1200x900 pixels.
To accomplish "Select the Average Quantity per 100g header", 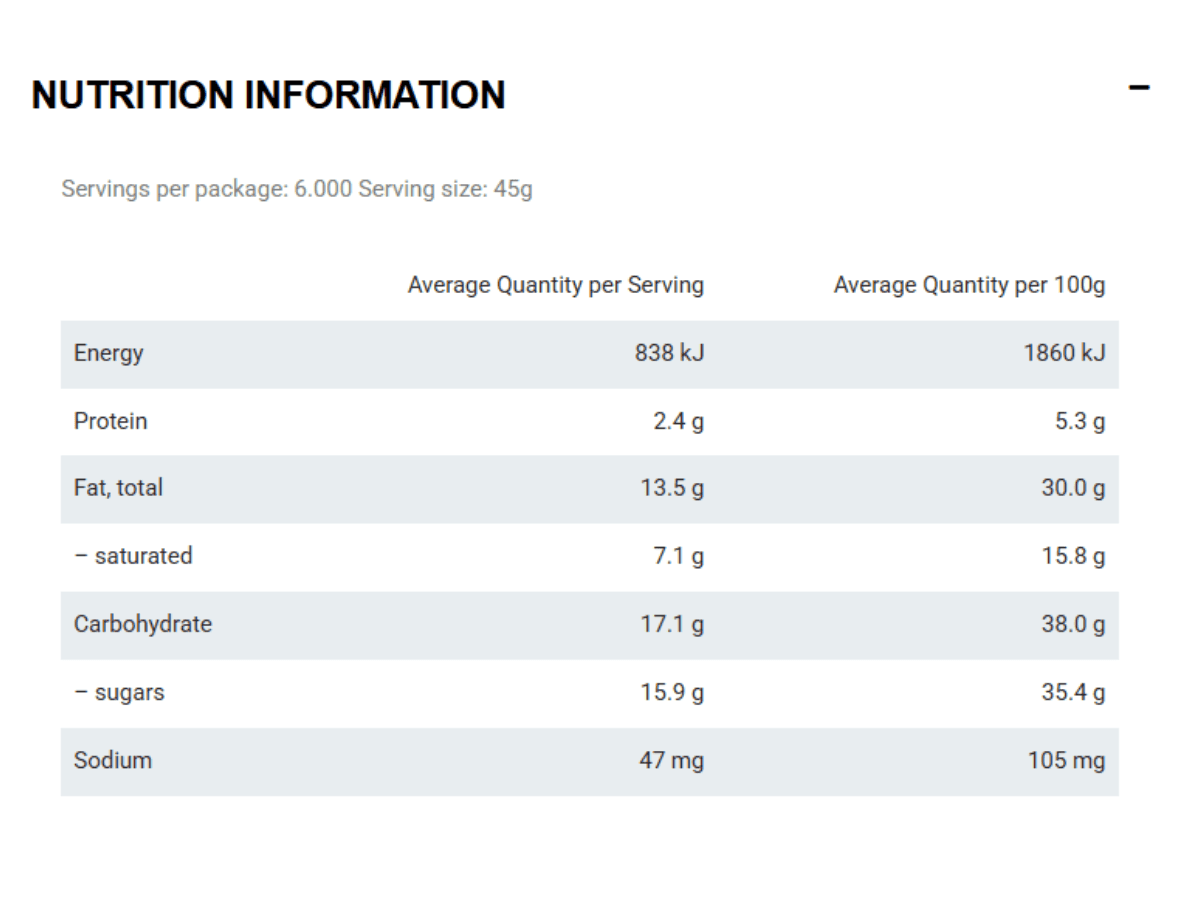I will click(969, 285).
